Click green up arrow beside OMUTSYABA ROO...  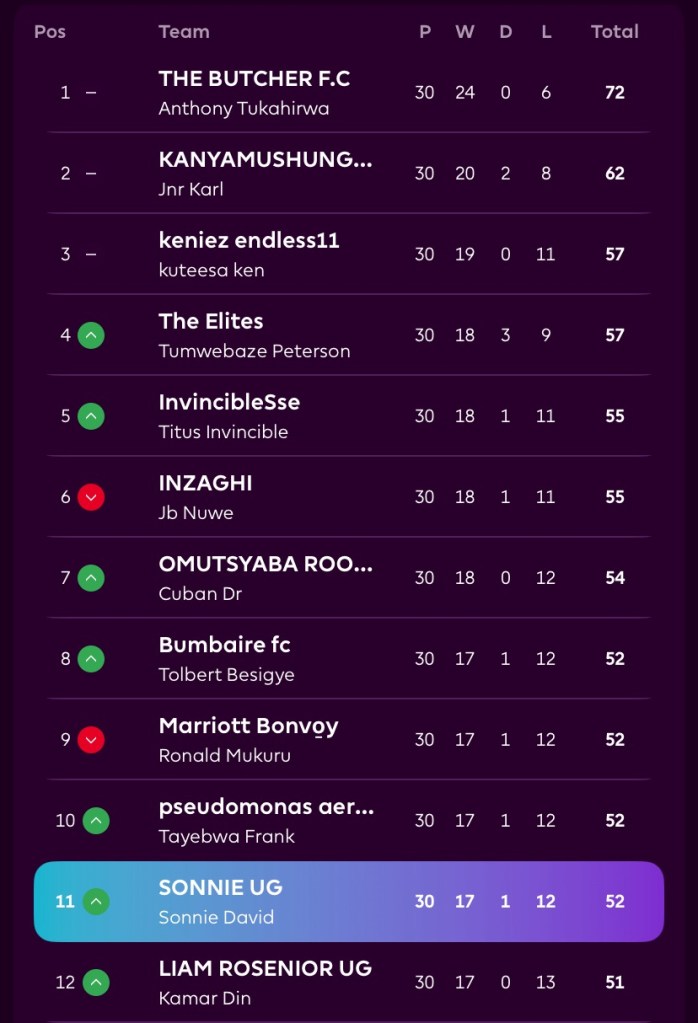(91, 578)
